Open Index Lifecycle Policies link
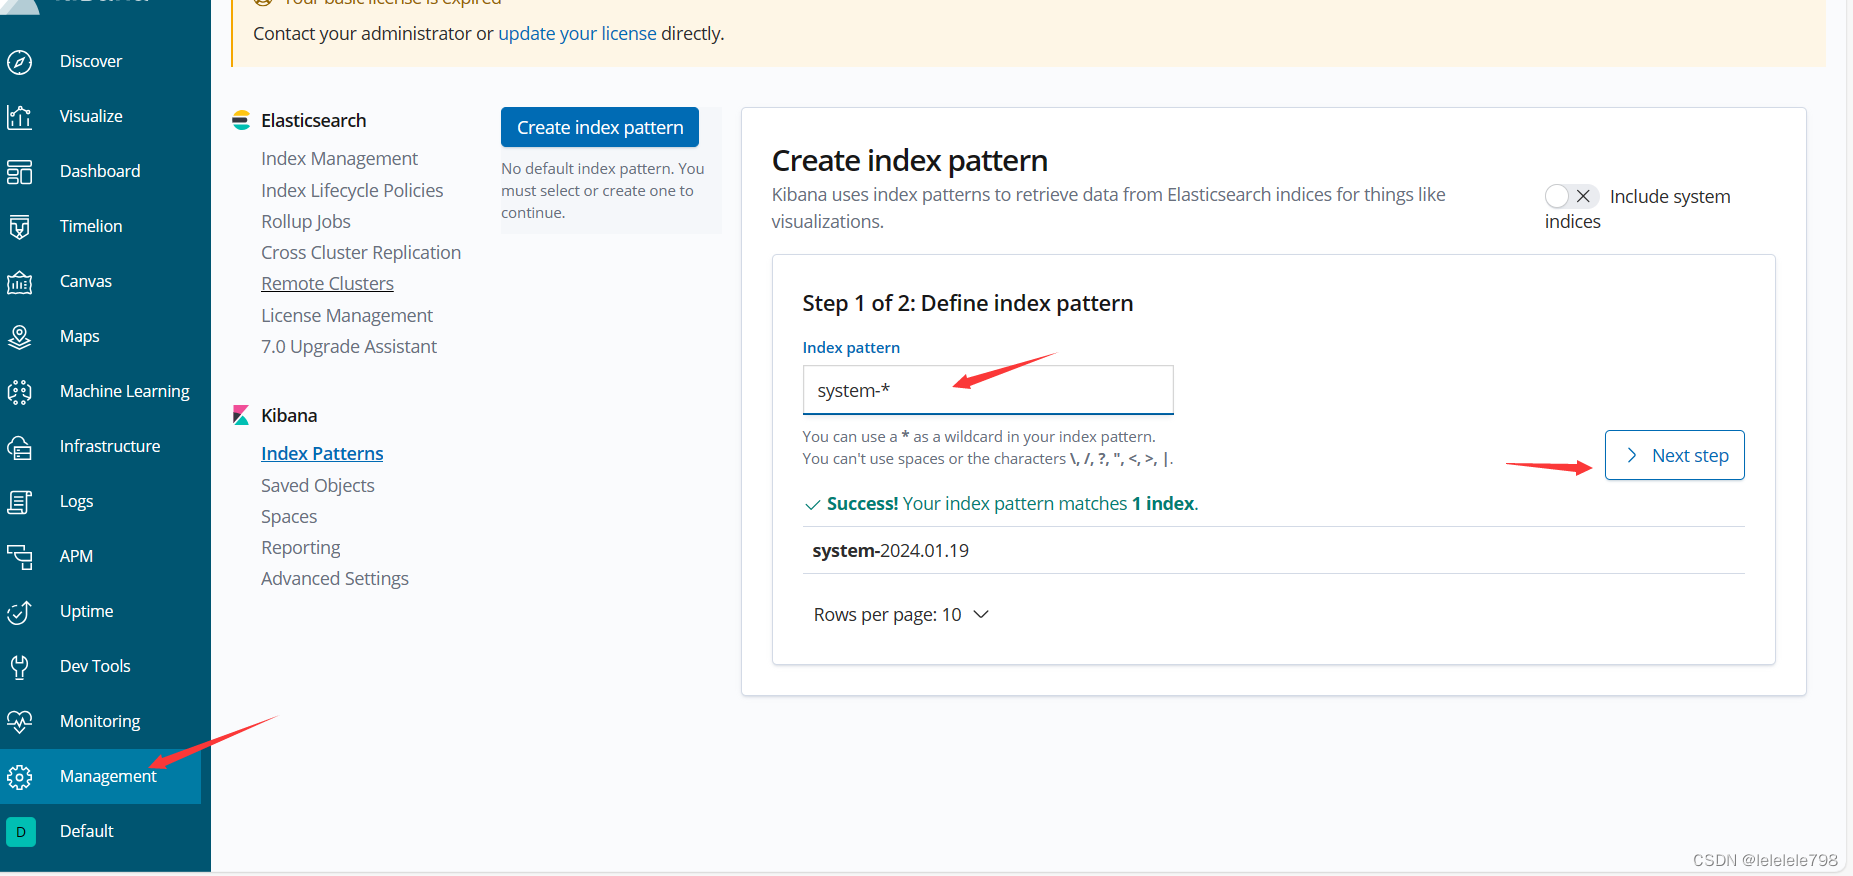1853x876 pixels. click(352, 190)
